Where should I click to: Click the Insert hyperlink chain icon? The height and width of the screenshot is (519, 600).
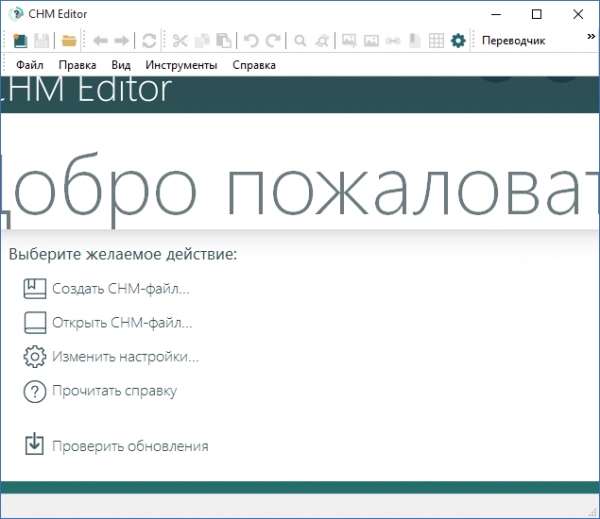coord(393,41)
